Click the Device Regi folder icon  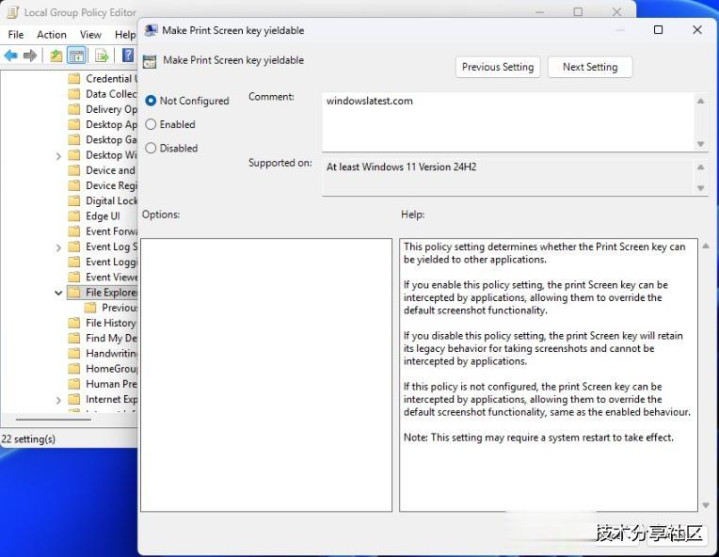[x=74, y=185]
